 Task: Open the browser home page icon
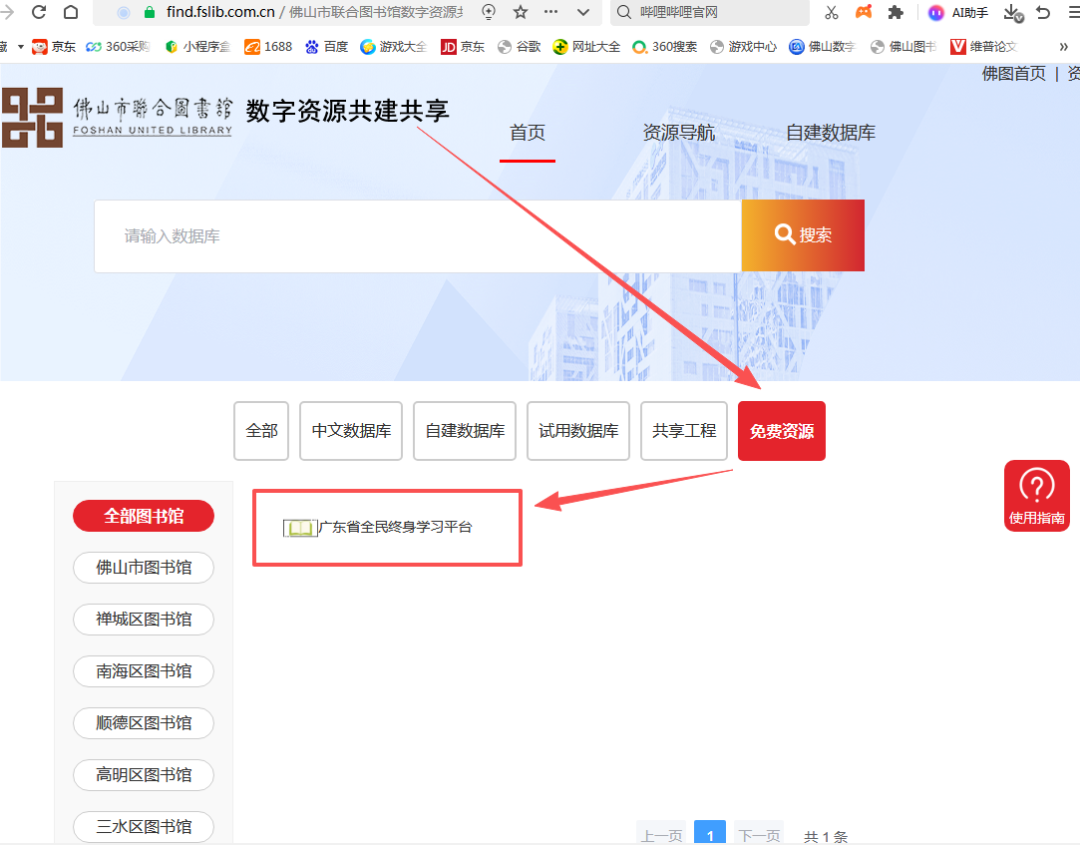click(x=71, y=12)
